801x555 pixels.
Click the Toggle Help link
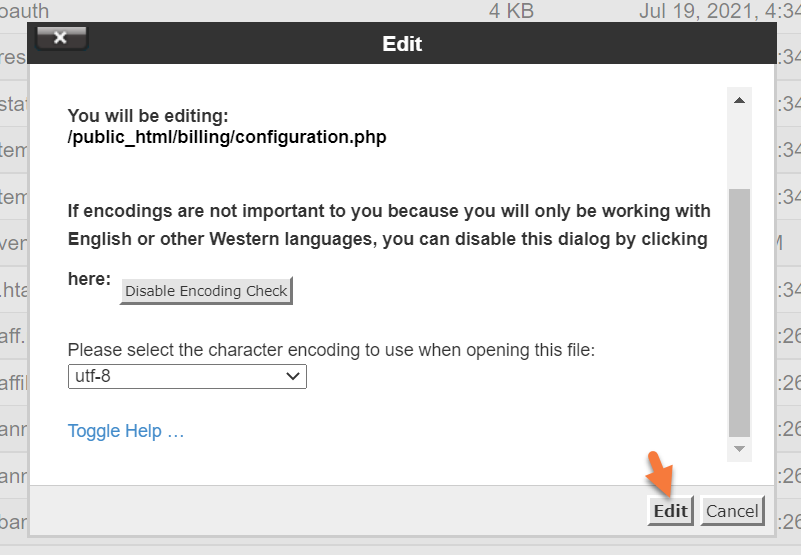pyautogui.click(x=126, y=431)
